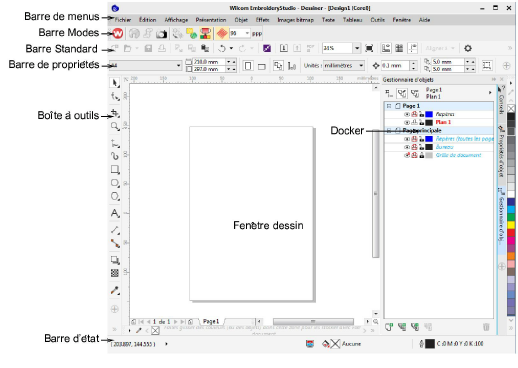
Task: Click the page width field 210.0 mm
Action: 210,62
